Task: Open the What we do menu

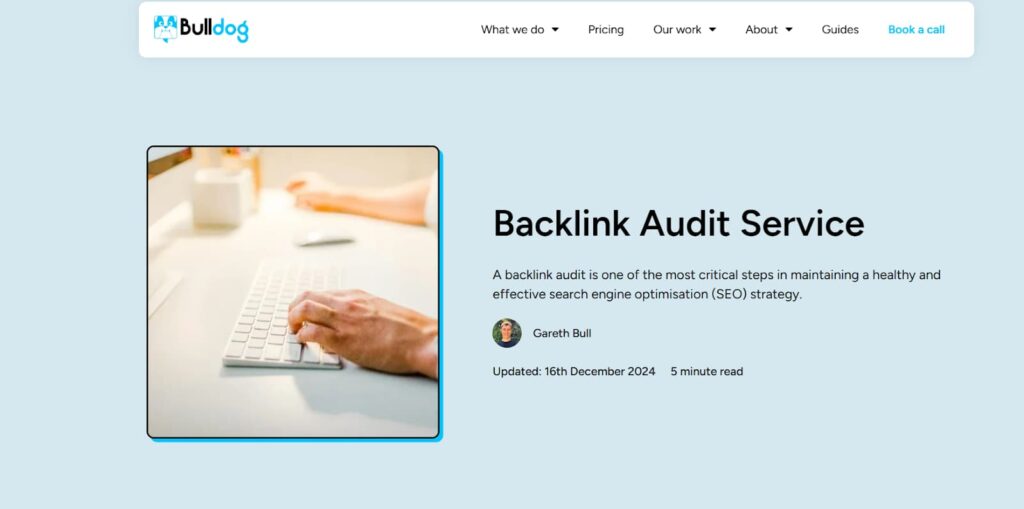Action: point(513,29)
